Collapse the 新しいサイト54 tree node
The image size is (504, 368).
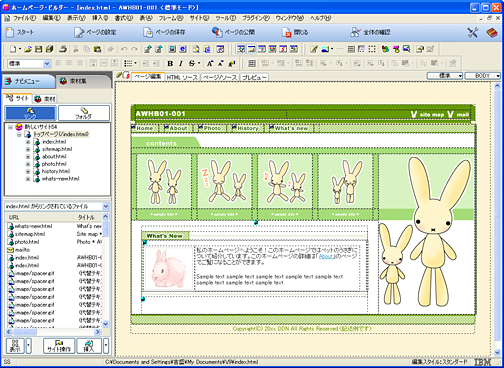point(11,127)
